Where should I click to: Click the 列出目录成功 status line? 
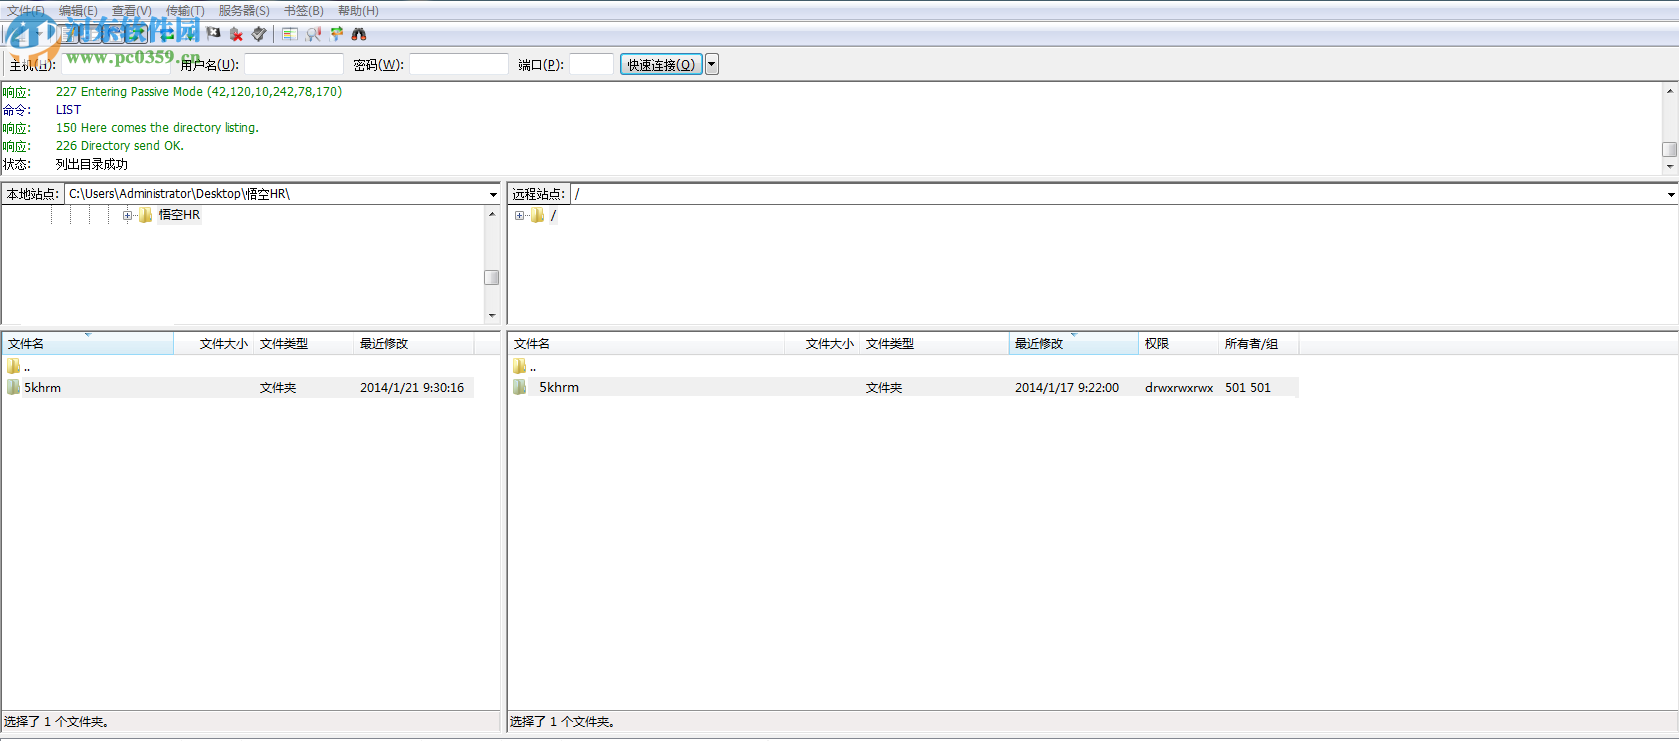click(92, 164)
